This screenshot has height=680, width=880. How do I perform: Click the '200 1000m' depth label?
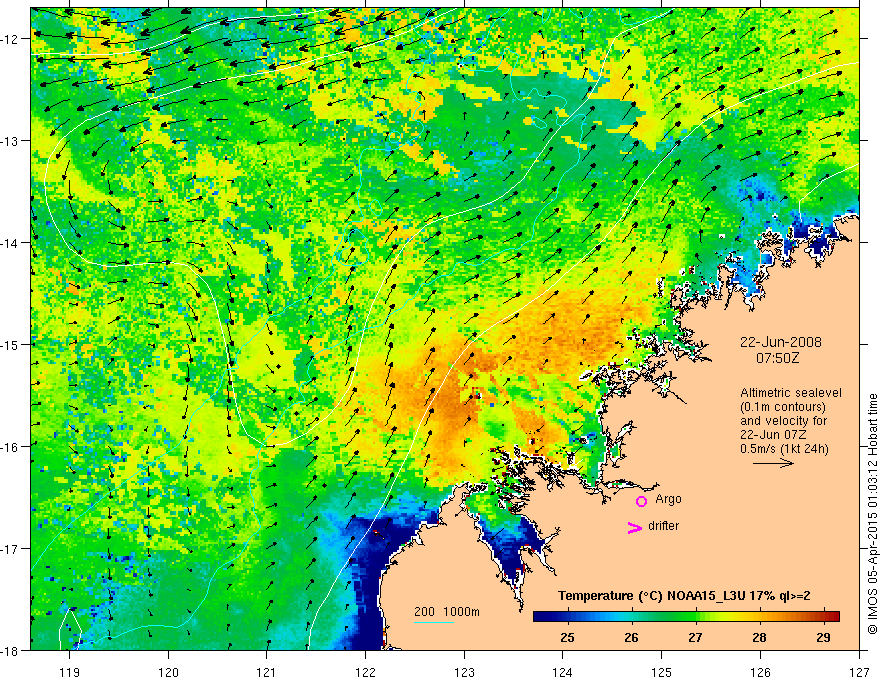pos(447,612)
